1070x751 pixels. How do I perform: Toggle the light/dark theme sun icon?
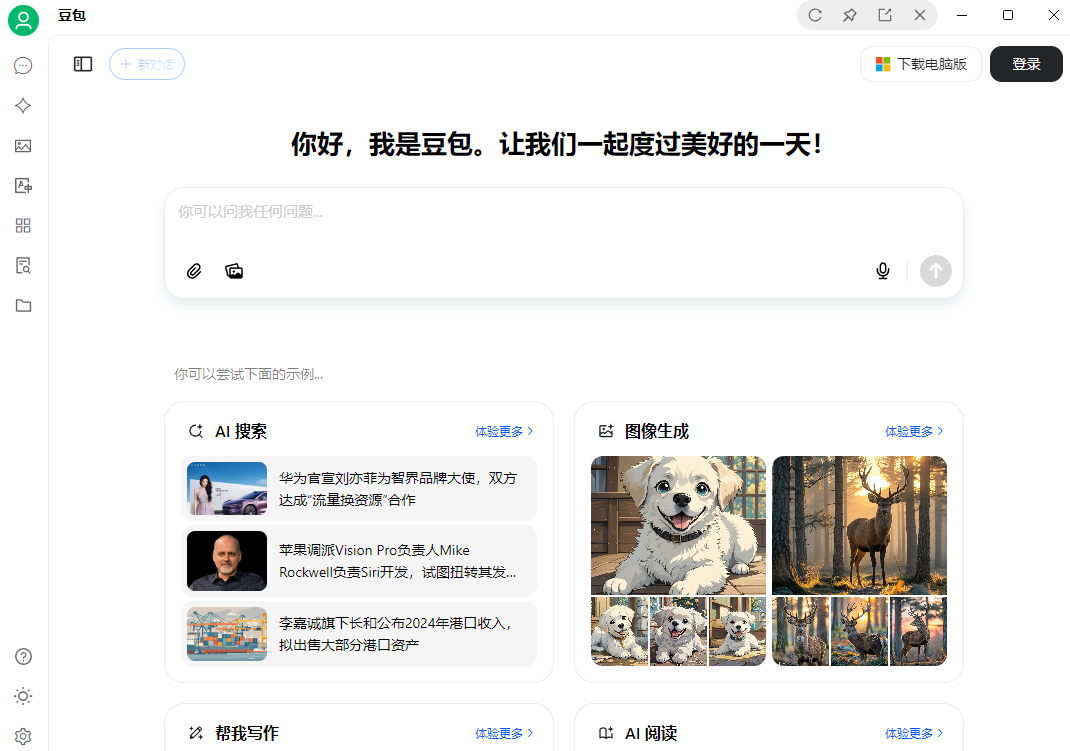(x=23, y=696)
